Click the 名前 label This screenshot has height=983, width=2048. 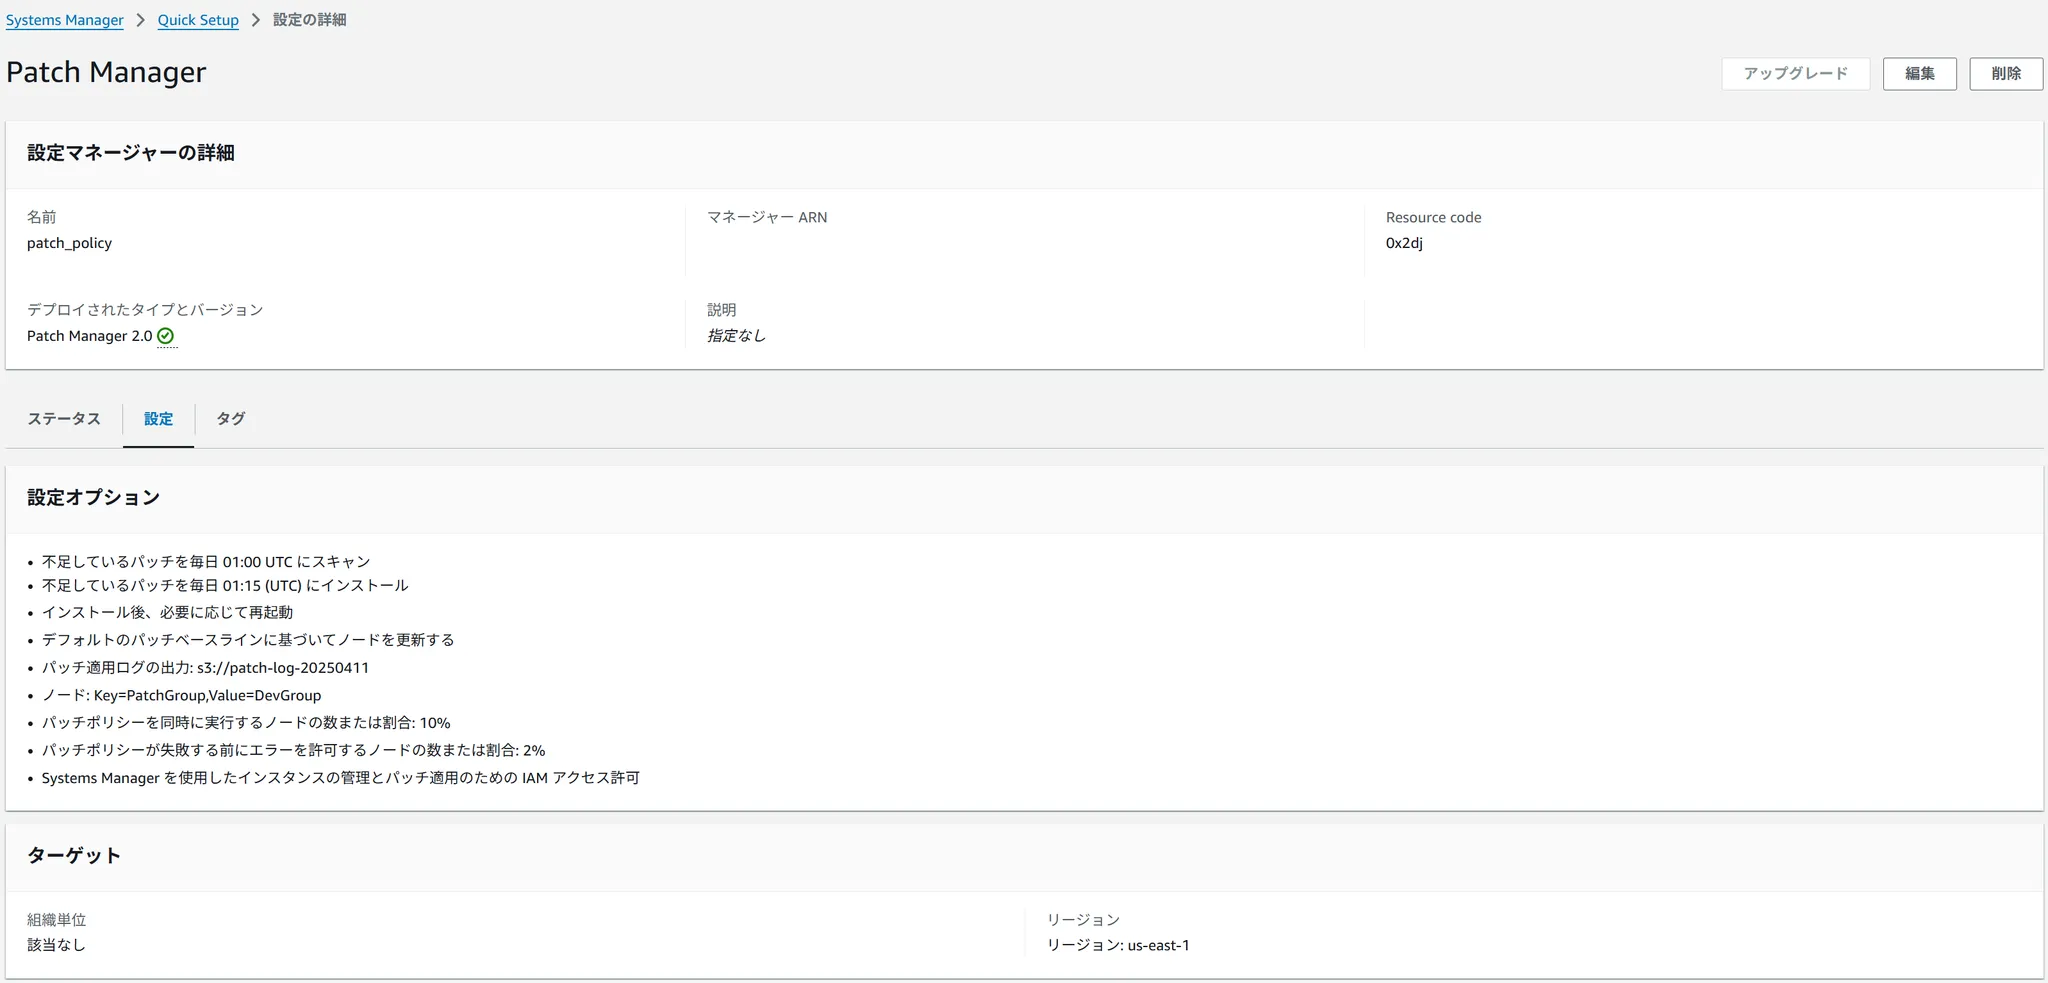[41, 217]
